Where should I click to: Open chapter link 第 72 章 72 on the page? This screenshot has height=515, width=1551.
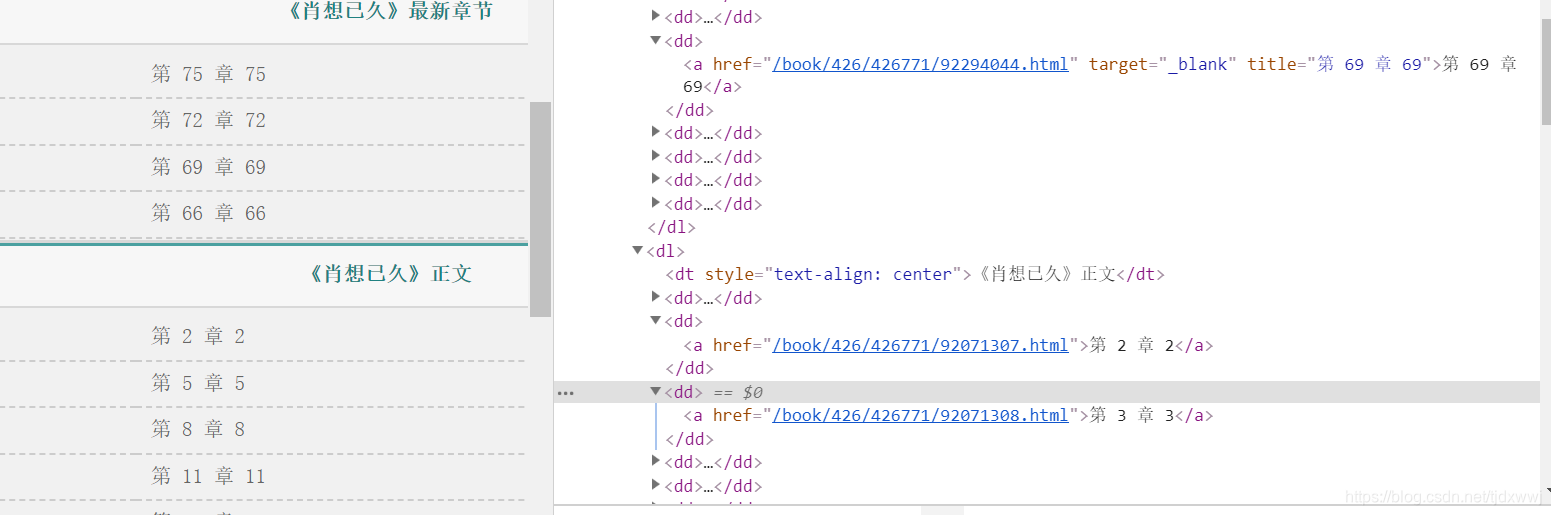pos(209,120)
